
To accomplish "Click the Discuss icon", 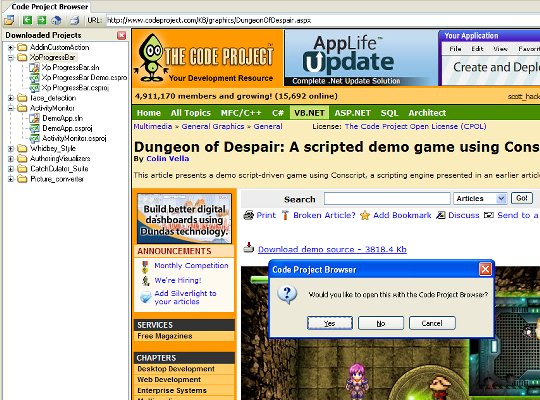I will [440, 215].
